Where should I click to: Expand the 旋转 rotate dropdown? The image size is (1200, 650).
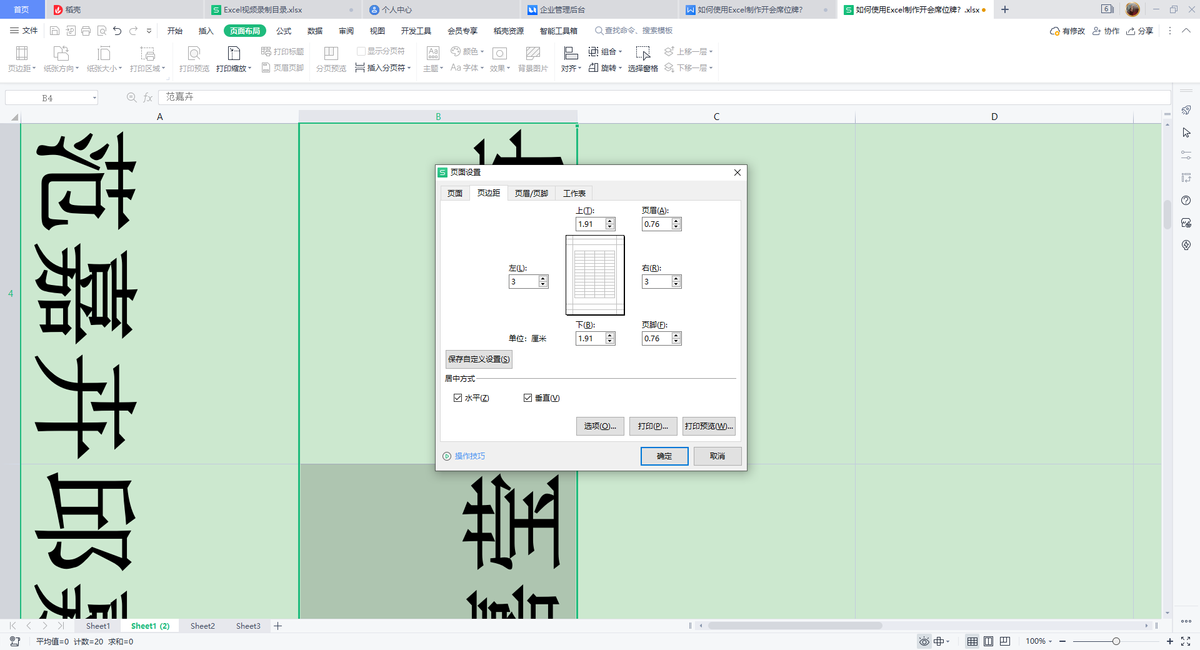(x=621, y=68)
